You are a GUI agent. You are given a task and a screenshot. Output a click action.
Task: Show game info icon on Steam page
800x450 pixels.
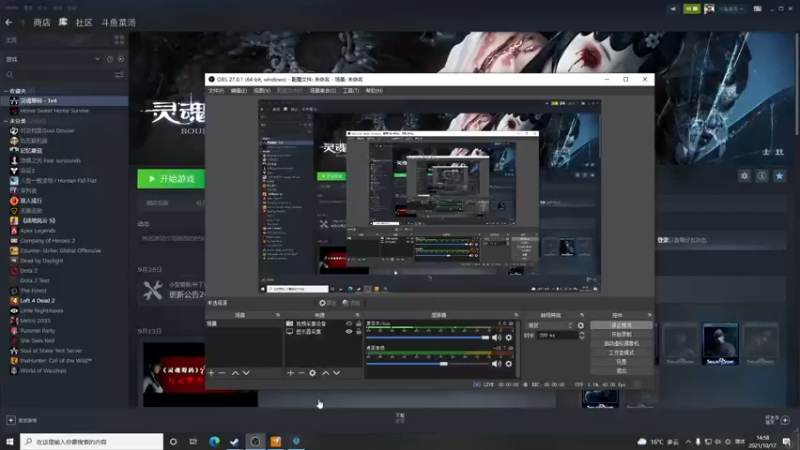click(762, 176)
